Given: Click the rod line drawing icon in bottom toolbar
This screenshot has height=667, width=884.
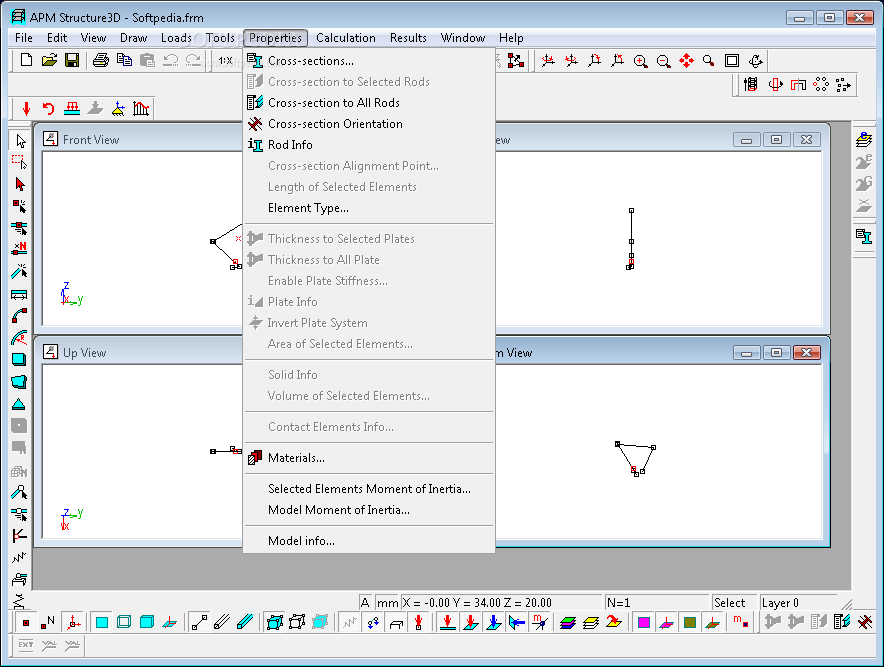Looking at the screenshot, I should (x=199, y=622).
